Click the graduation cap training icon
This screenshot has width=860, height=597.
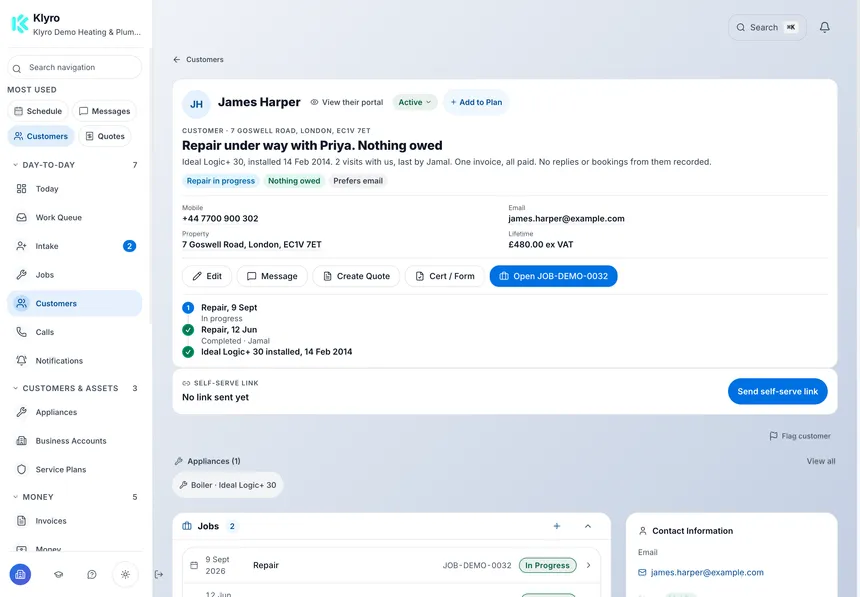click(x=58, y=575)
